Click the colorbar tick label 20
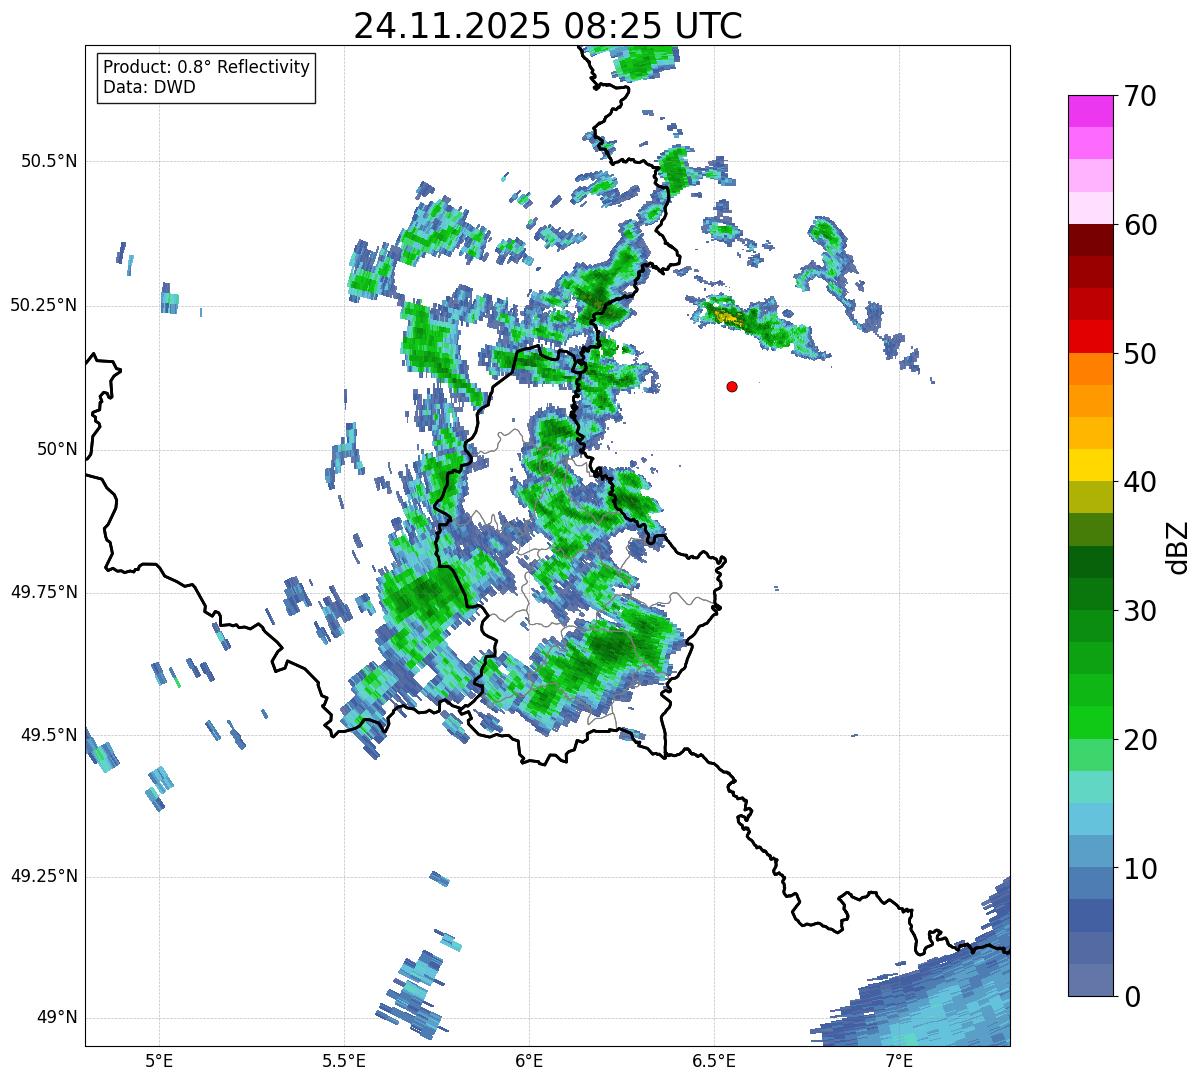This screenshot has height=1081, width=1202. coord(1140,740)
